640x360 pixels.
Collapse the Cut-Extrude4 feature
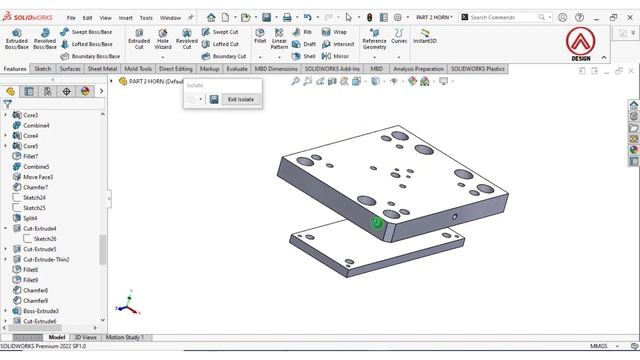tap(6, 229)
